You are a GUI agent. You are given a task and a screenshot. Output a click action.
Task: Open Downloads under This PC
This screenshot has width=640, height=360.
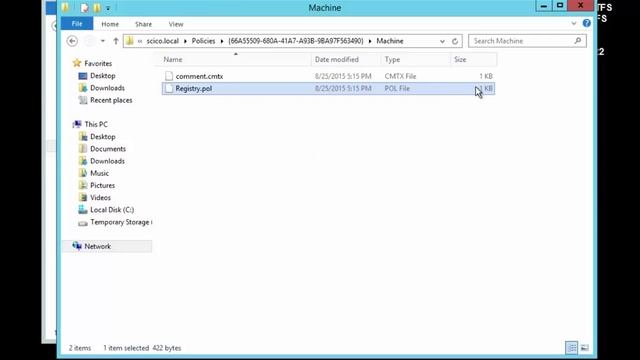click(x=107, y=161)
